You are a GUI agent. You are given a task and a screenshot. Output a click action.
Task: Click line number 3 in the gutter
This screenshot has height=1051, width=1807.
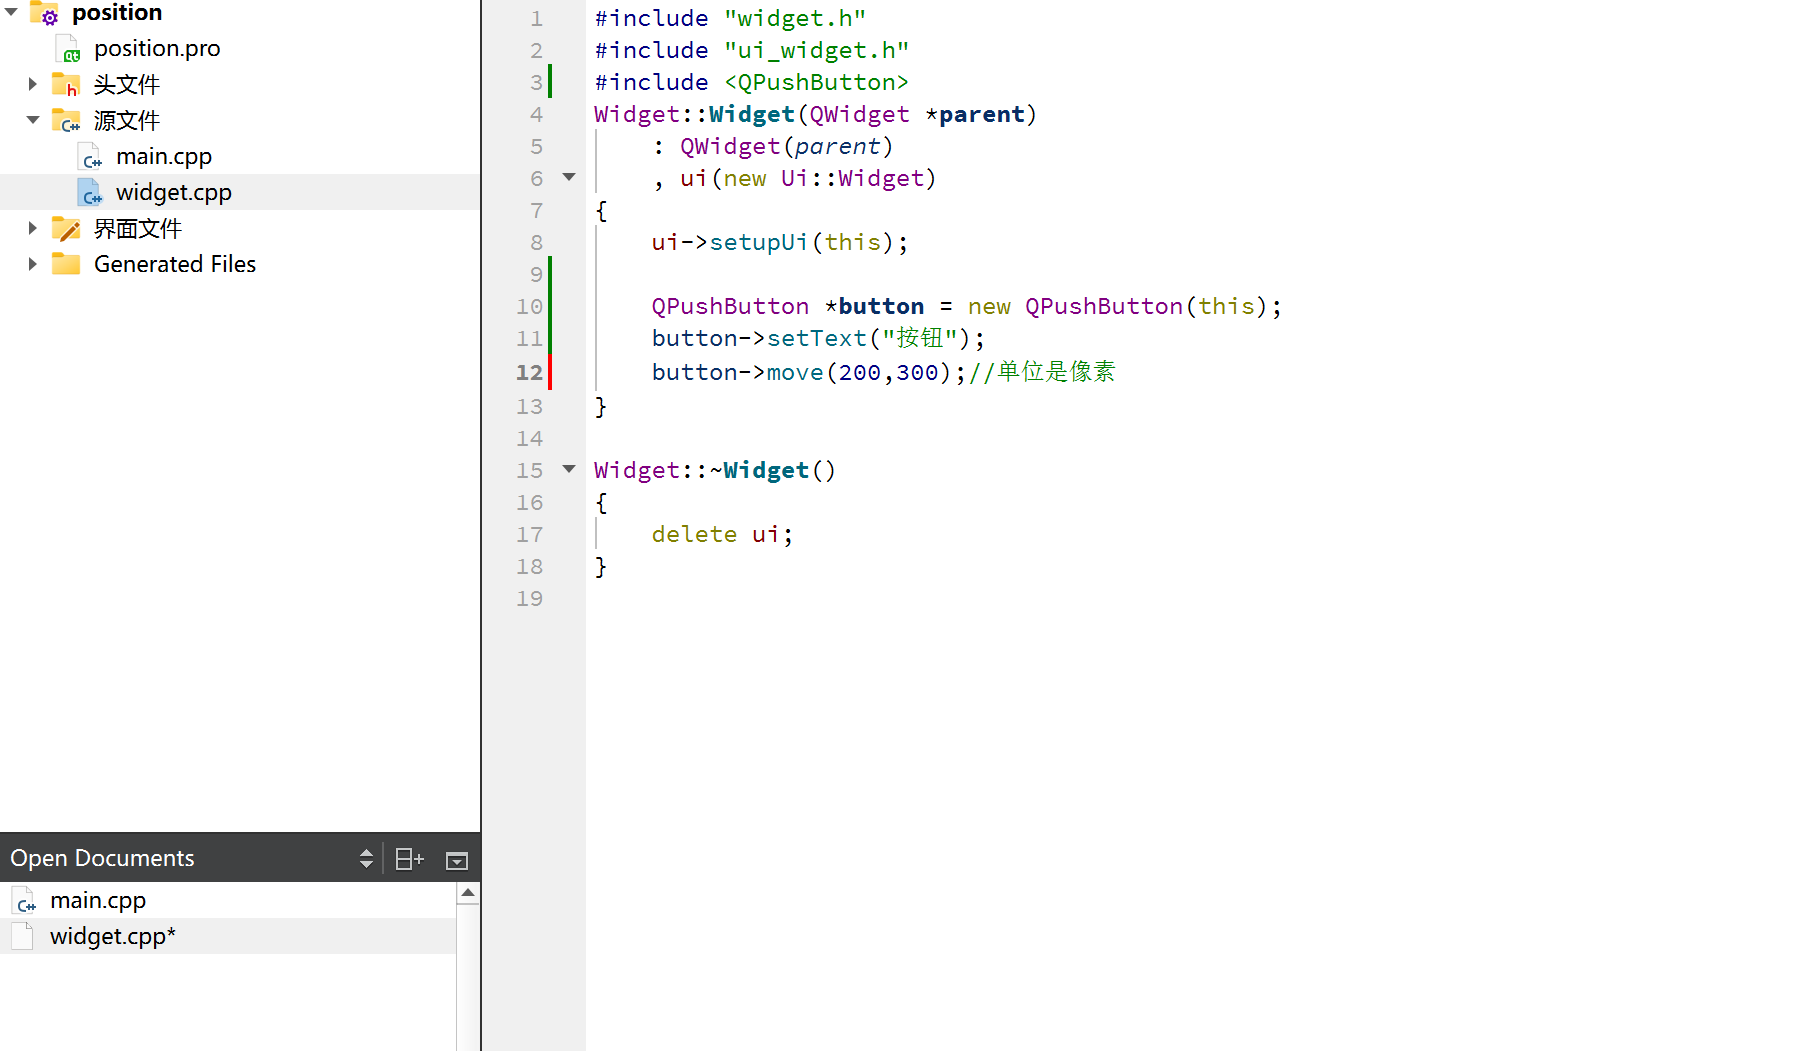click(x=536, y=82)
